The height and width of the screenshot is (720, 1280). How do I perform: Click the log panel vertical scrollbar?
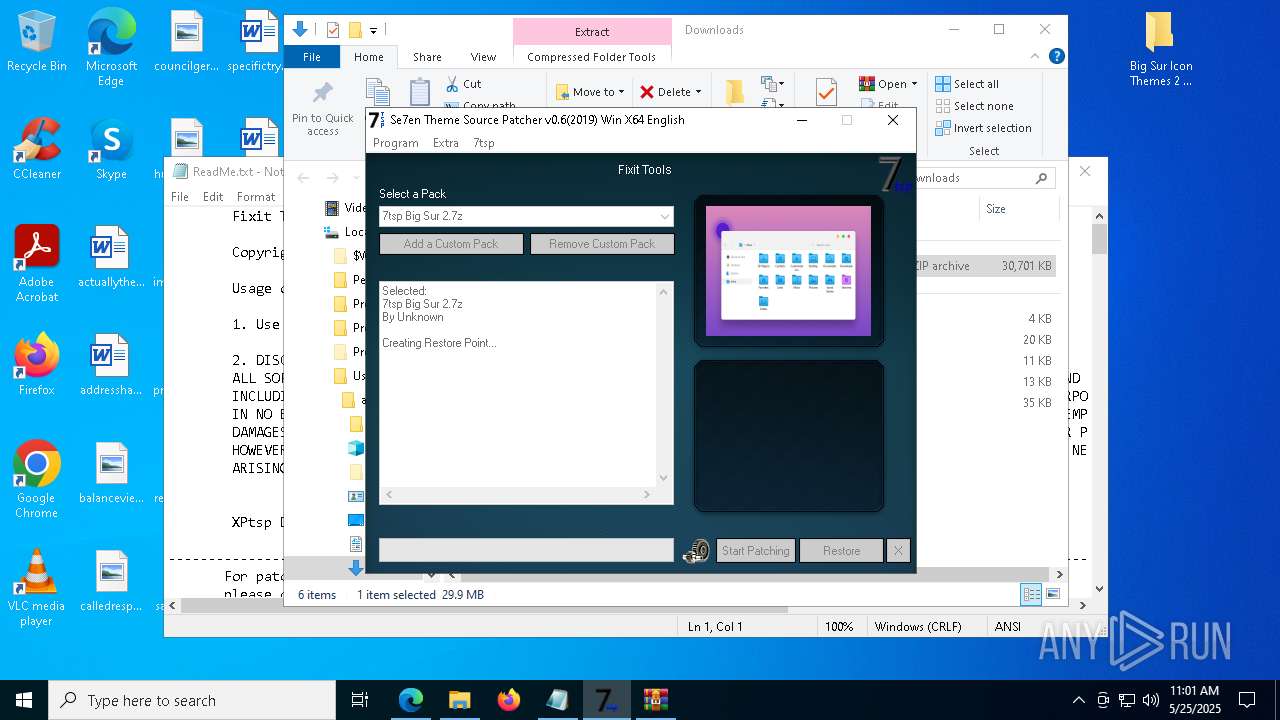663,385
